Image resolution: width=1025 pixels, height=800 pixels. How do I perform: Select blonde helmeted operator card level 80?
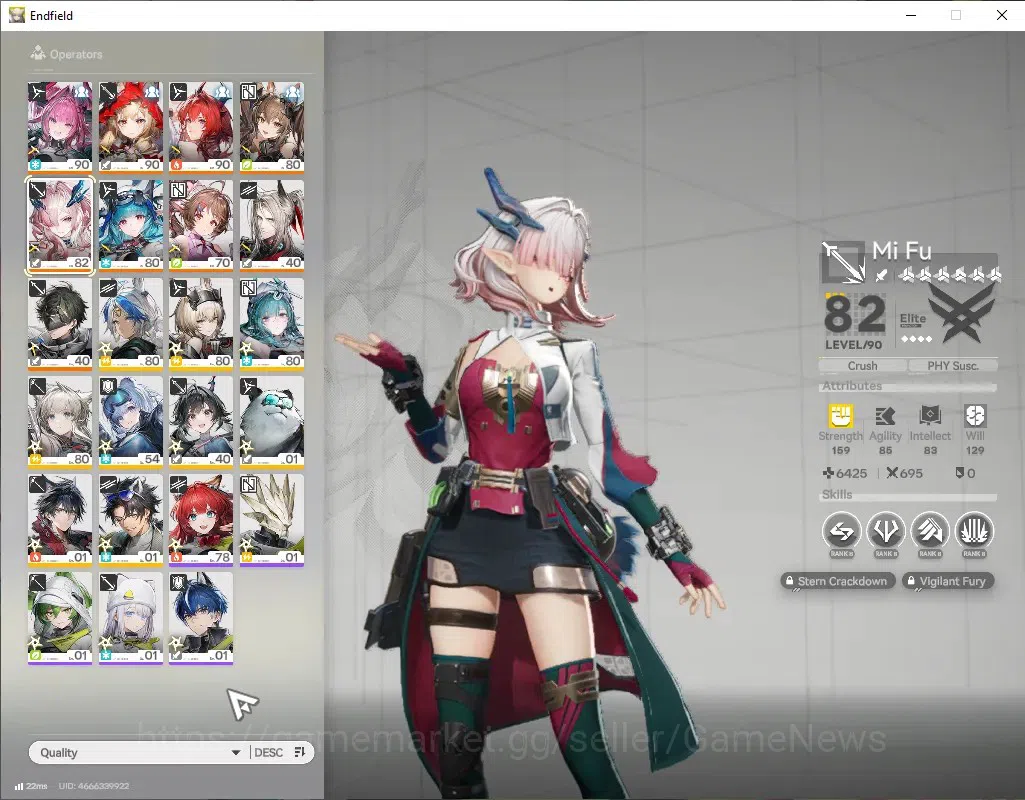[x=201, y=324]
